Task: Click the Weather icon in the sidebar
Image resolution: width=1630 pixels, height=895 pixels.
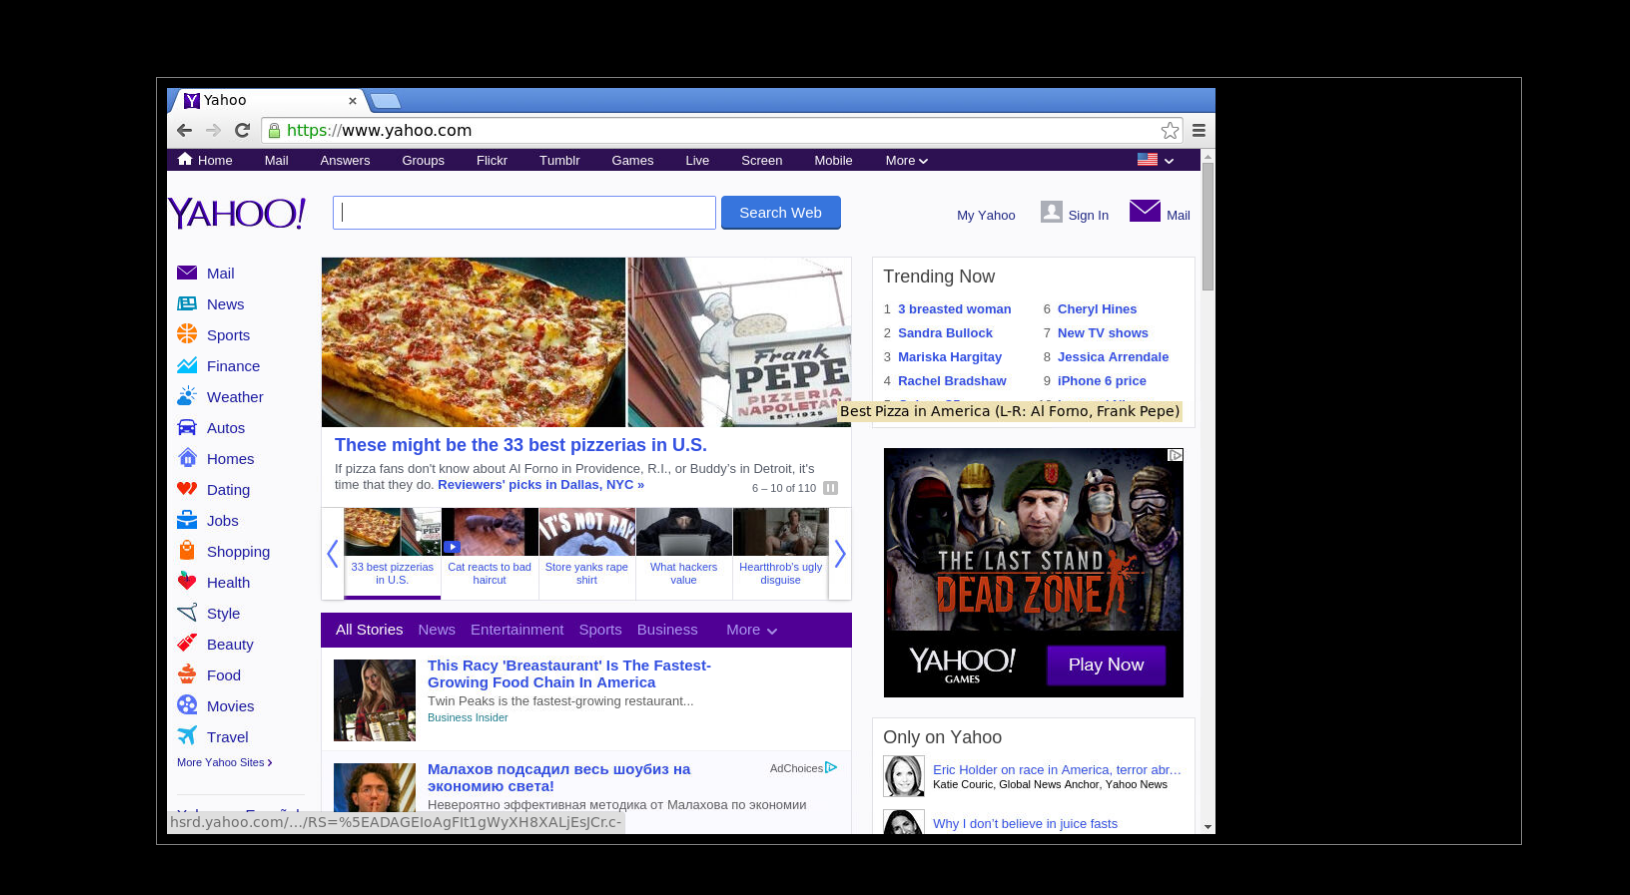Action: 187,397
